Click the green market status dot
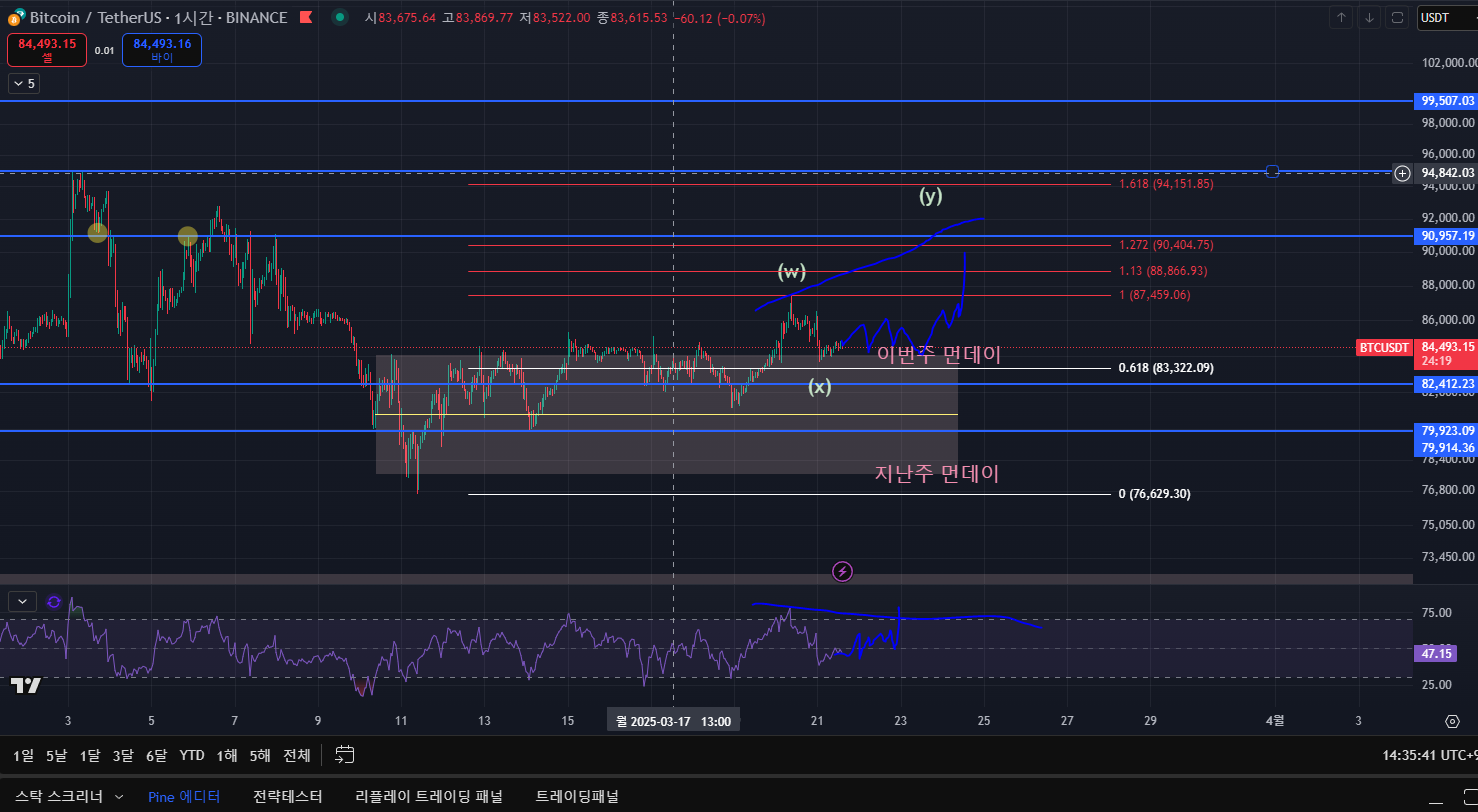This screenshot has width=1478, height=812. (x=340, y=18)
